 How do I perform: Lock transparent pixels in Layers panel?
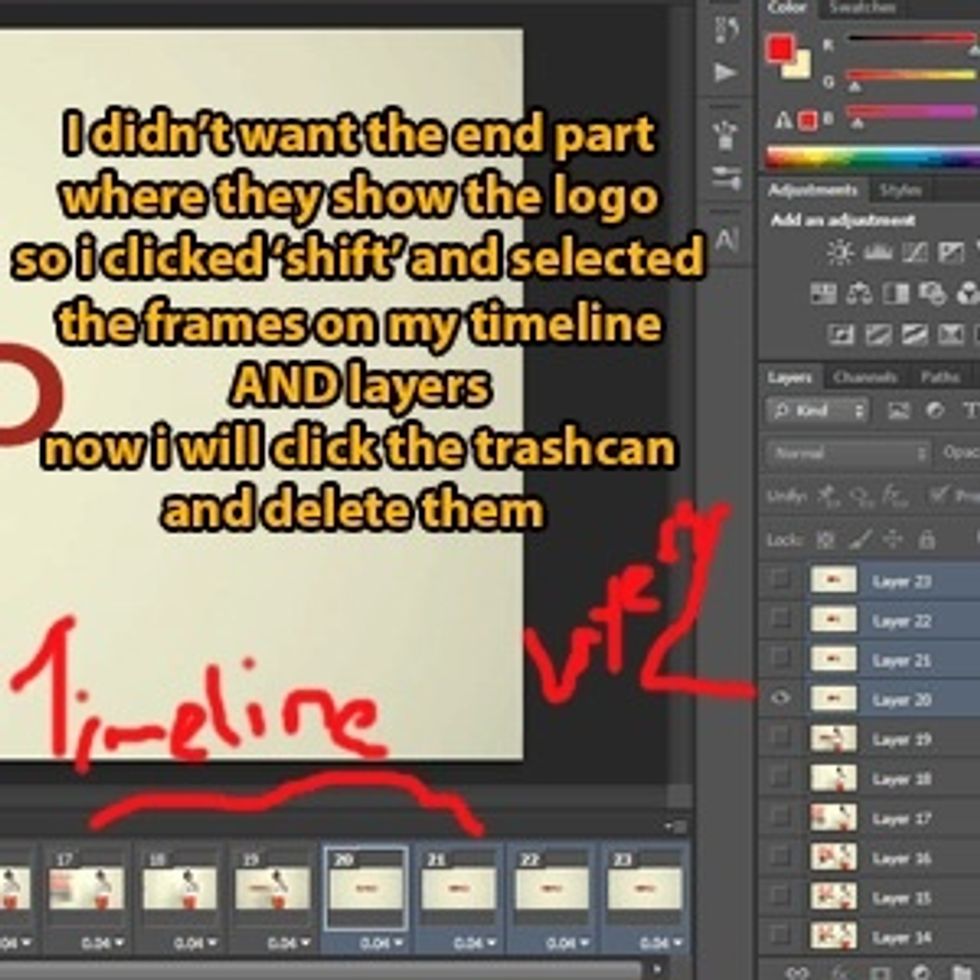[826, 539]
